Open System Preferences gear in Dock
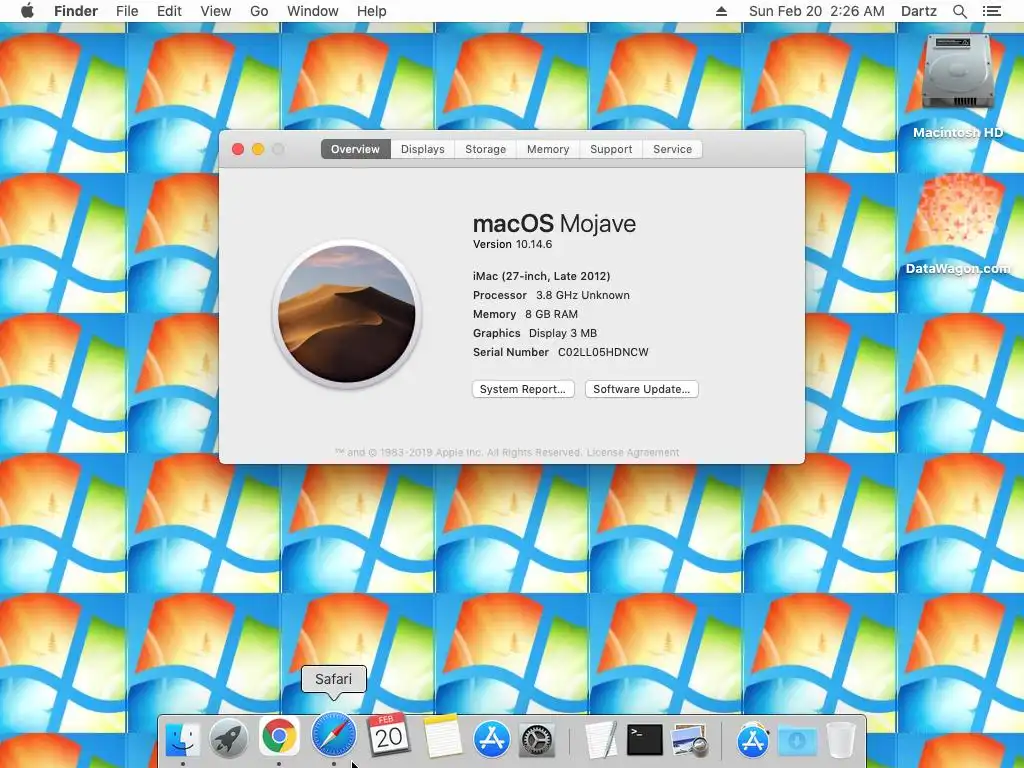Screen dimensions: 1024x768 tap(537, 740)
